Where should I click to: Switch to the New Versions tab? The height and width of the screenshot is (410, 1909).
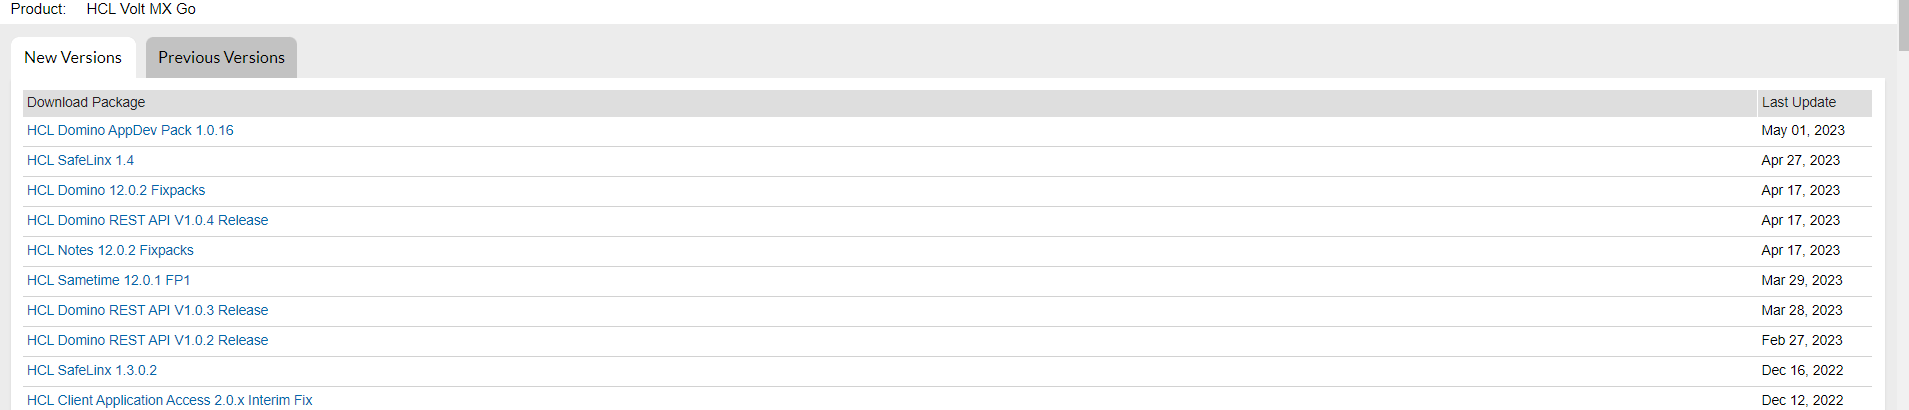click(x=73, y=58)
